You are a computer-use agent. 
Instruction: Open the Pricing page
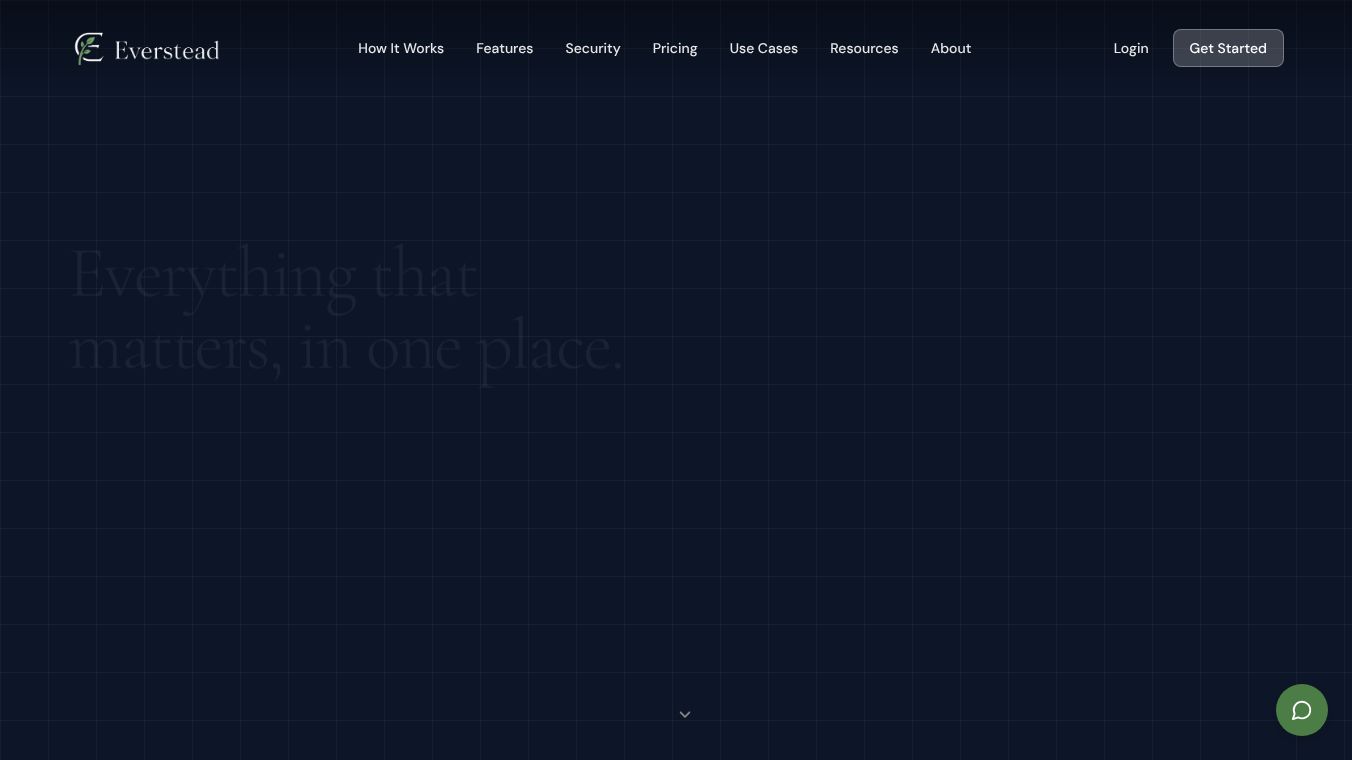675,48
